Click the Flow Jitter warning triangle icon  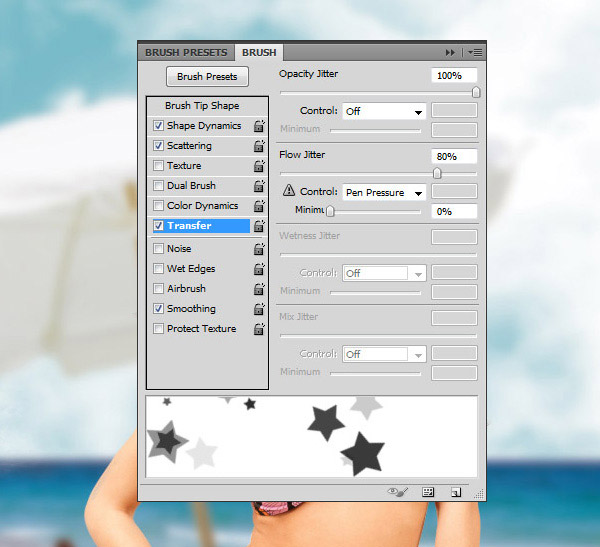pyautogui.click(x=289, y=190)
